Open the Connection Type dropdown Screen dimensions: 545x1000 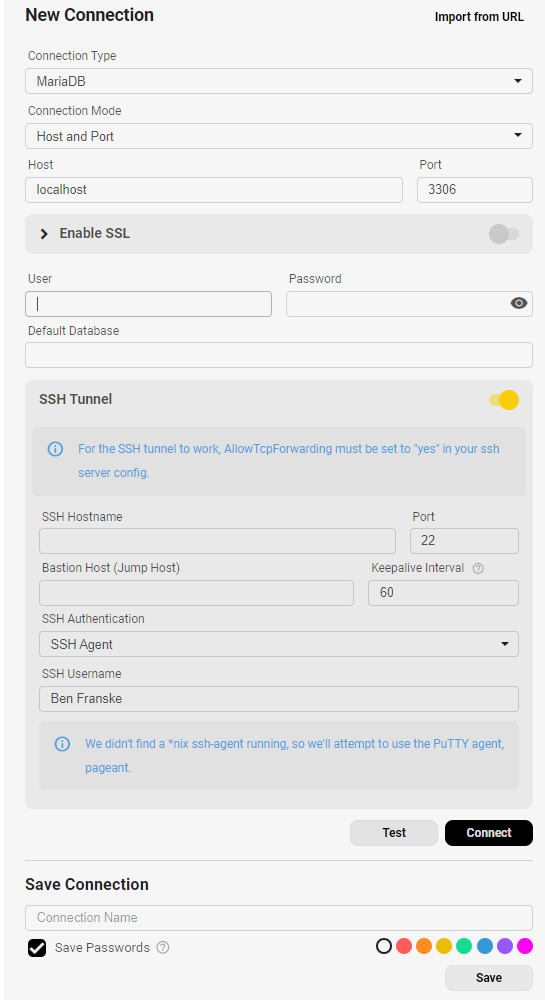click(279, 81)
